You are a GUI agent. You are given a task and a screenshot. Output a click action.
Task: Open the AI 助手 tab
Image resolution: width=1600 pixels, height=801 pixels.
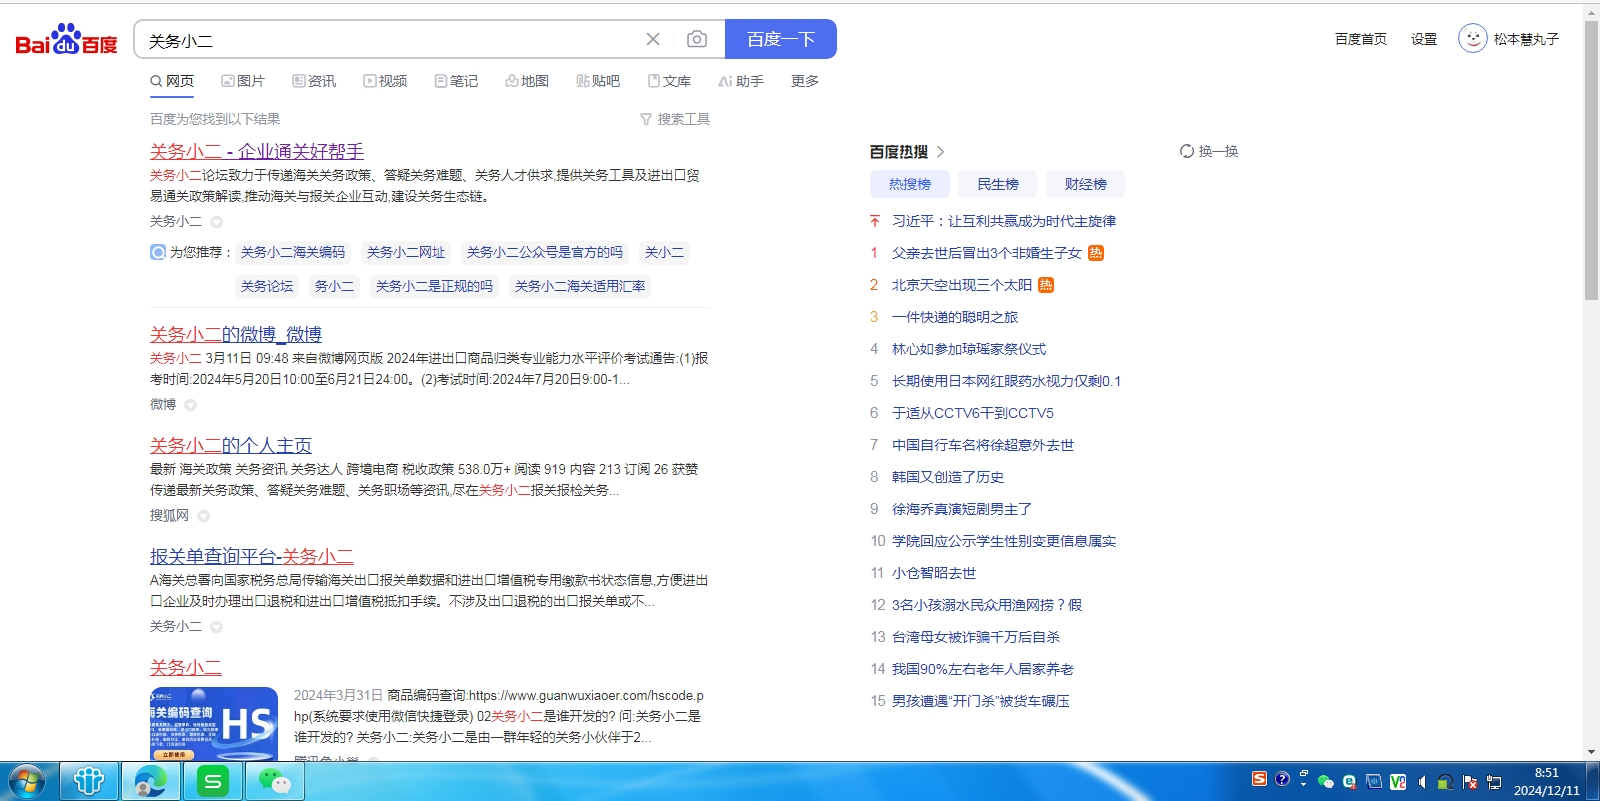point(741,81)
